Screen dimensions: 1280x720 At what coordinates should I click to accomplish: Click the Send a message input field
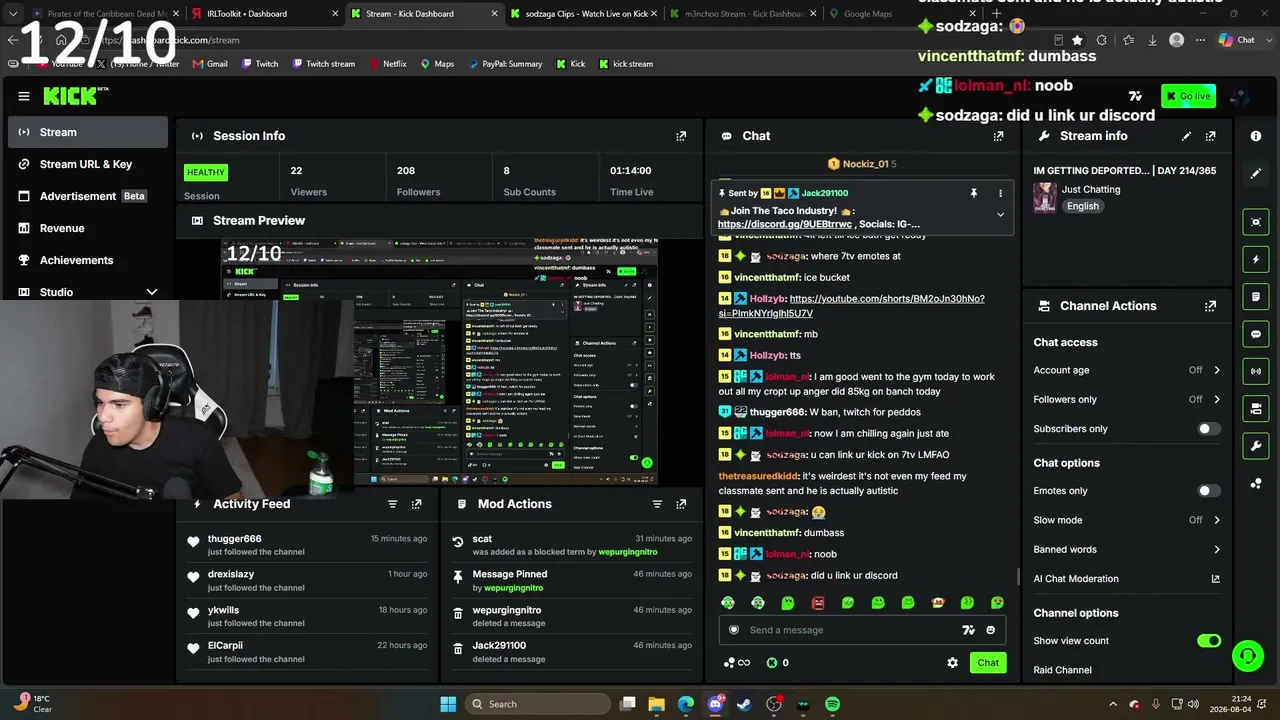click(862, 630)
